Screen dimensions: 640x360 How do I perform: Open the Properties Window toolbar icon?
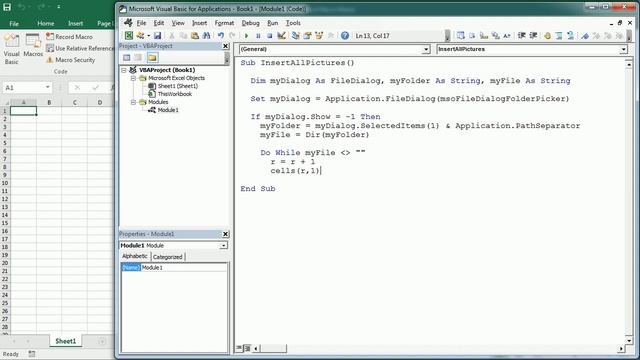pyautogui.click(x=307, y=36)
